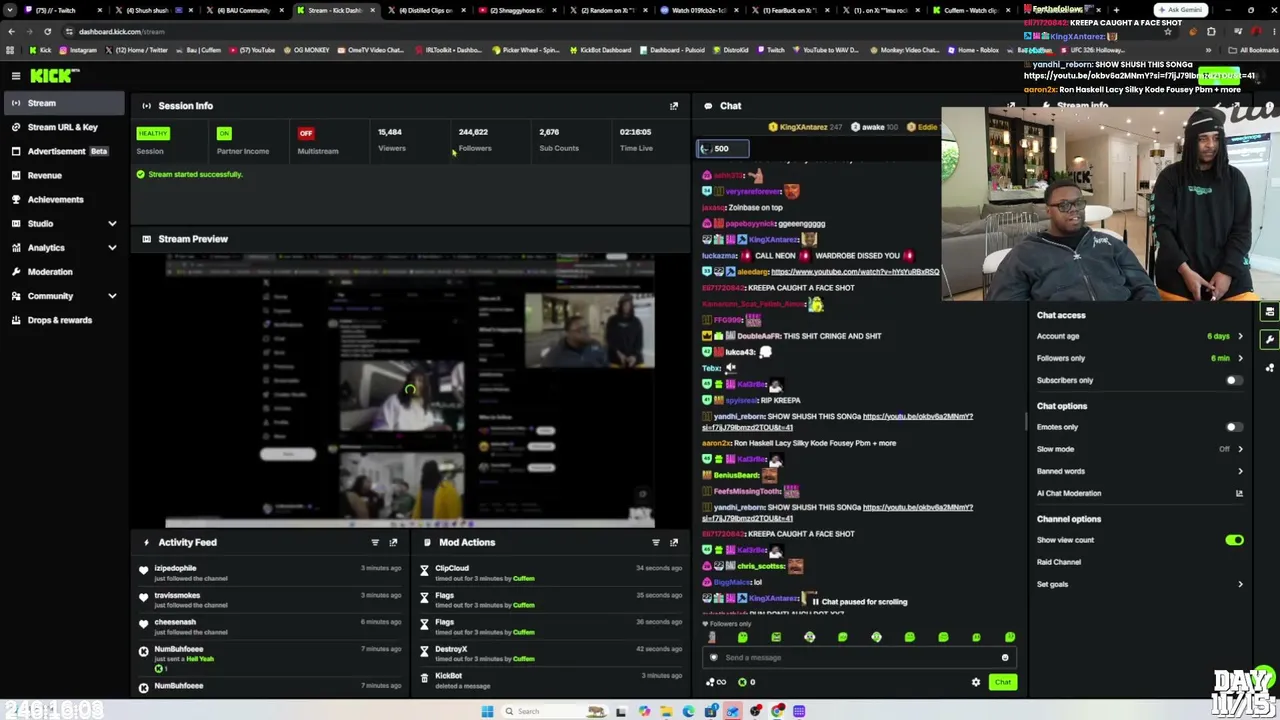The width and height of the screenshot is (1280, 720).
Task: Reload the browser page
Action: click(47, 31)
